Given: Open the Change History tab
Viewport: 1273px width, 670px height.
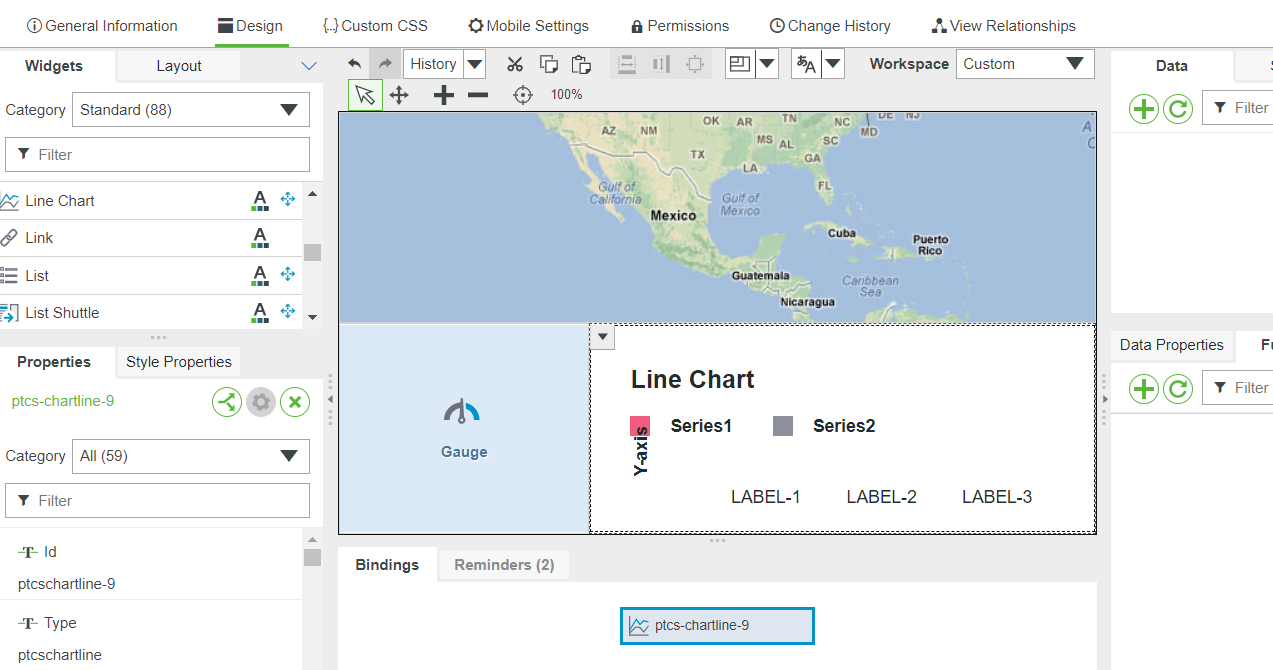Looking at the screenshot, I should coord(830,26).
